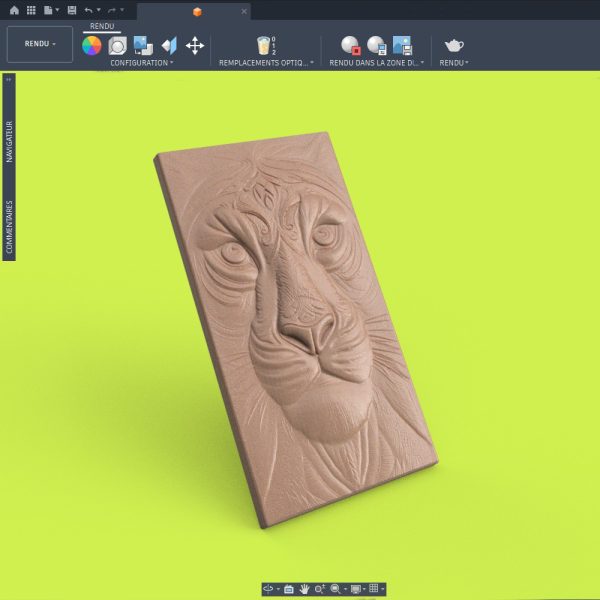Expand the zoom options arrow

click(346, 589)
